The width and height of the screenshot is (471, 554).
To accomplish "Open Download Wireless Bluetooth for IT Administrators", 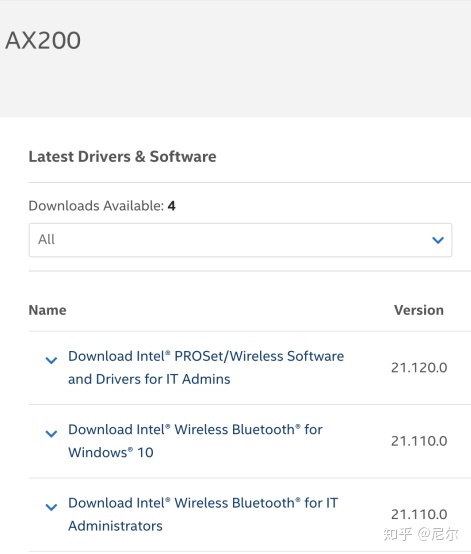I will 203,514.
